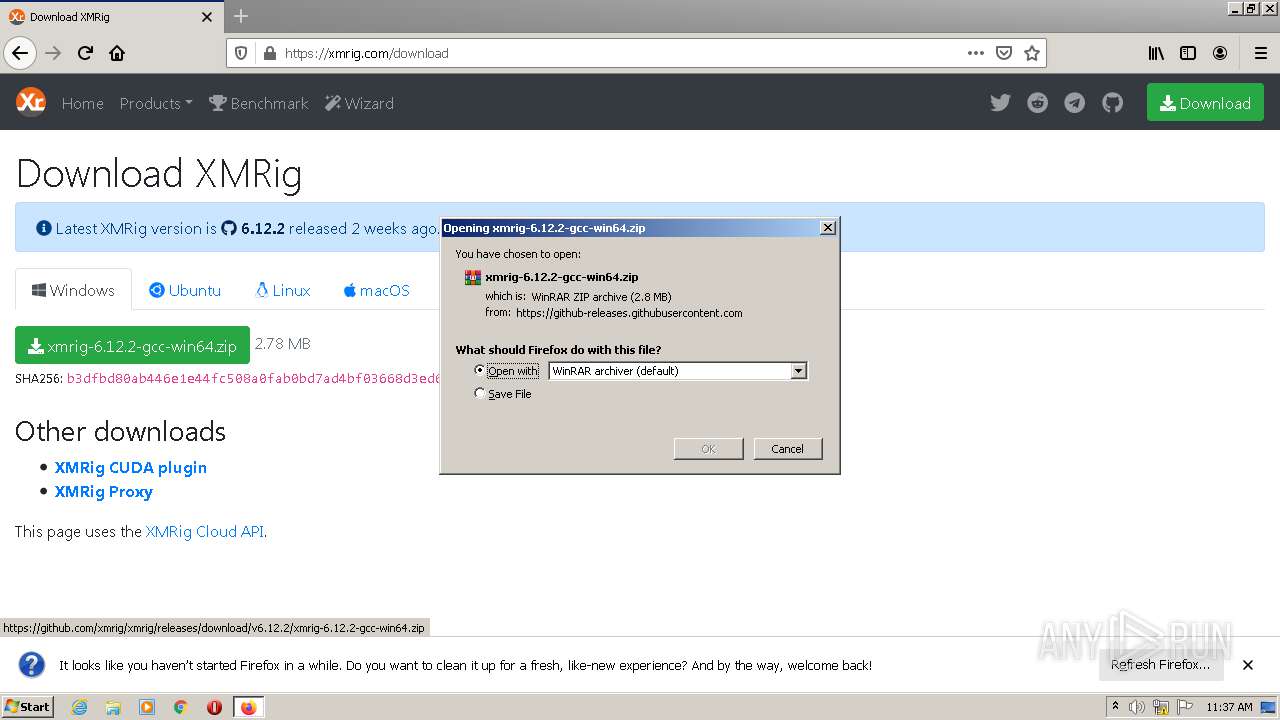Viewport: 1280px width, 720px height.
Task: Launch Chrome from the taskbar
Action: pos(181,707)
